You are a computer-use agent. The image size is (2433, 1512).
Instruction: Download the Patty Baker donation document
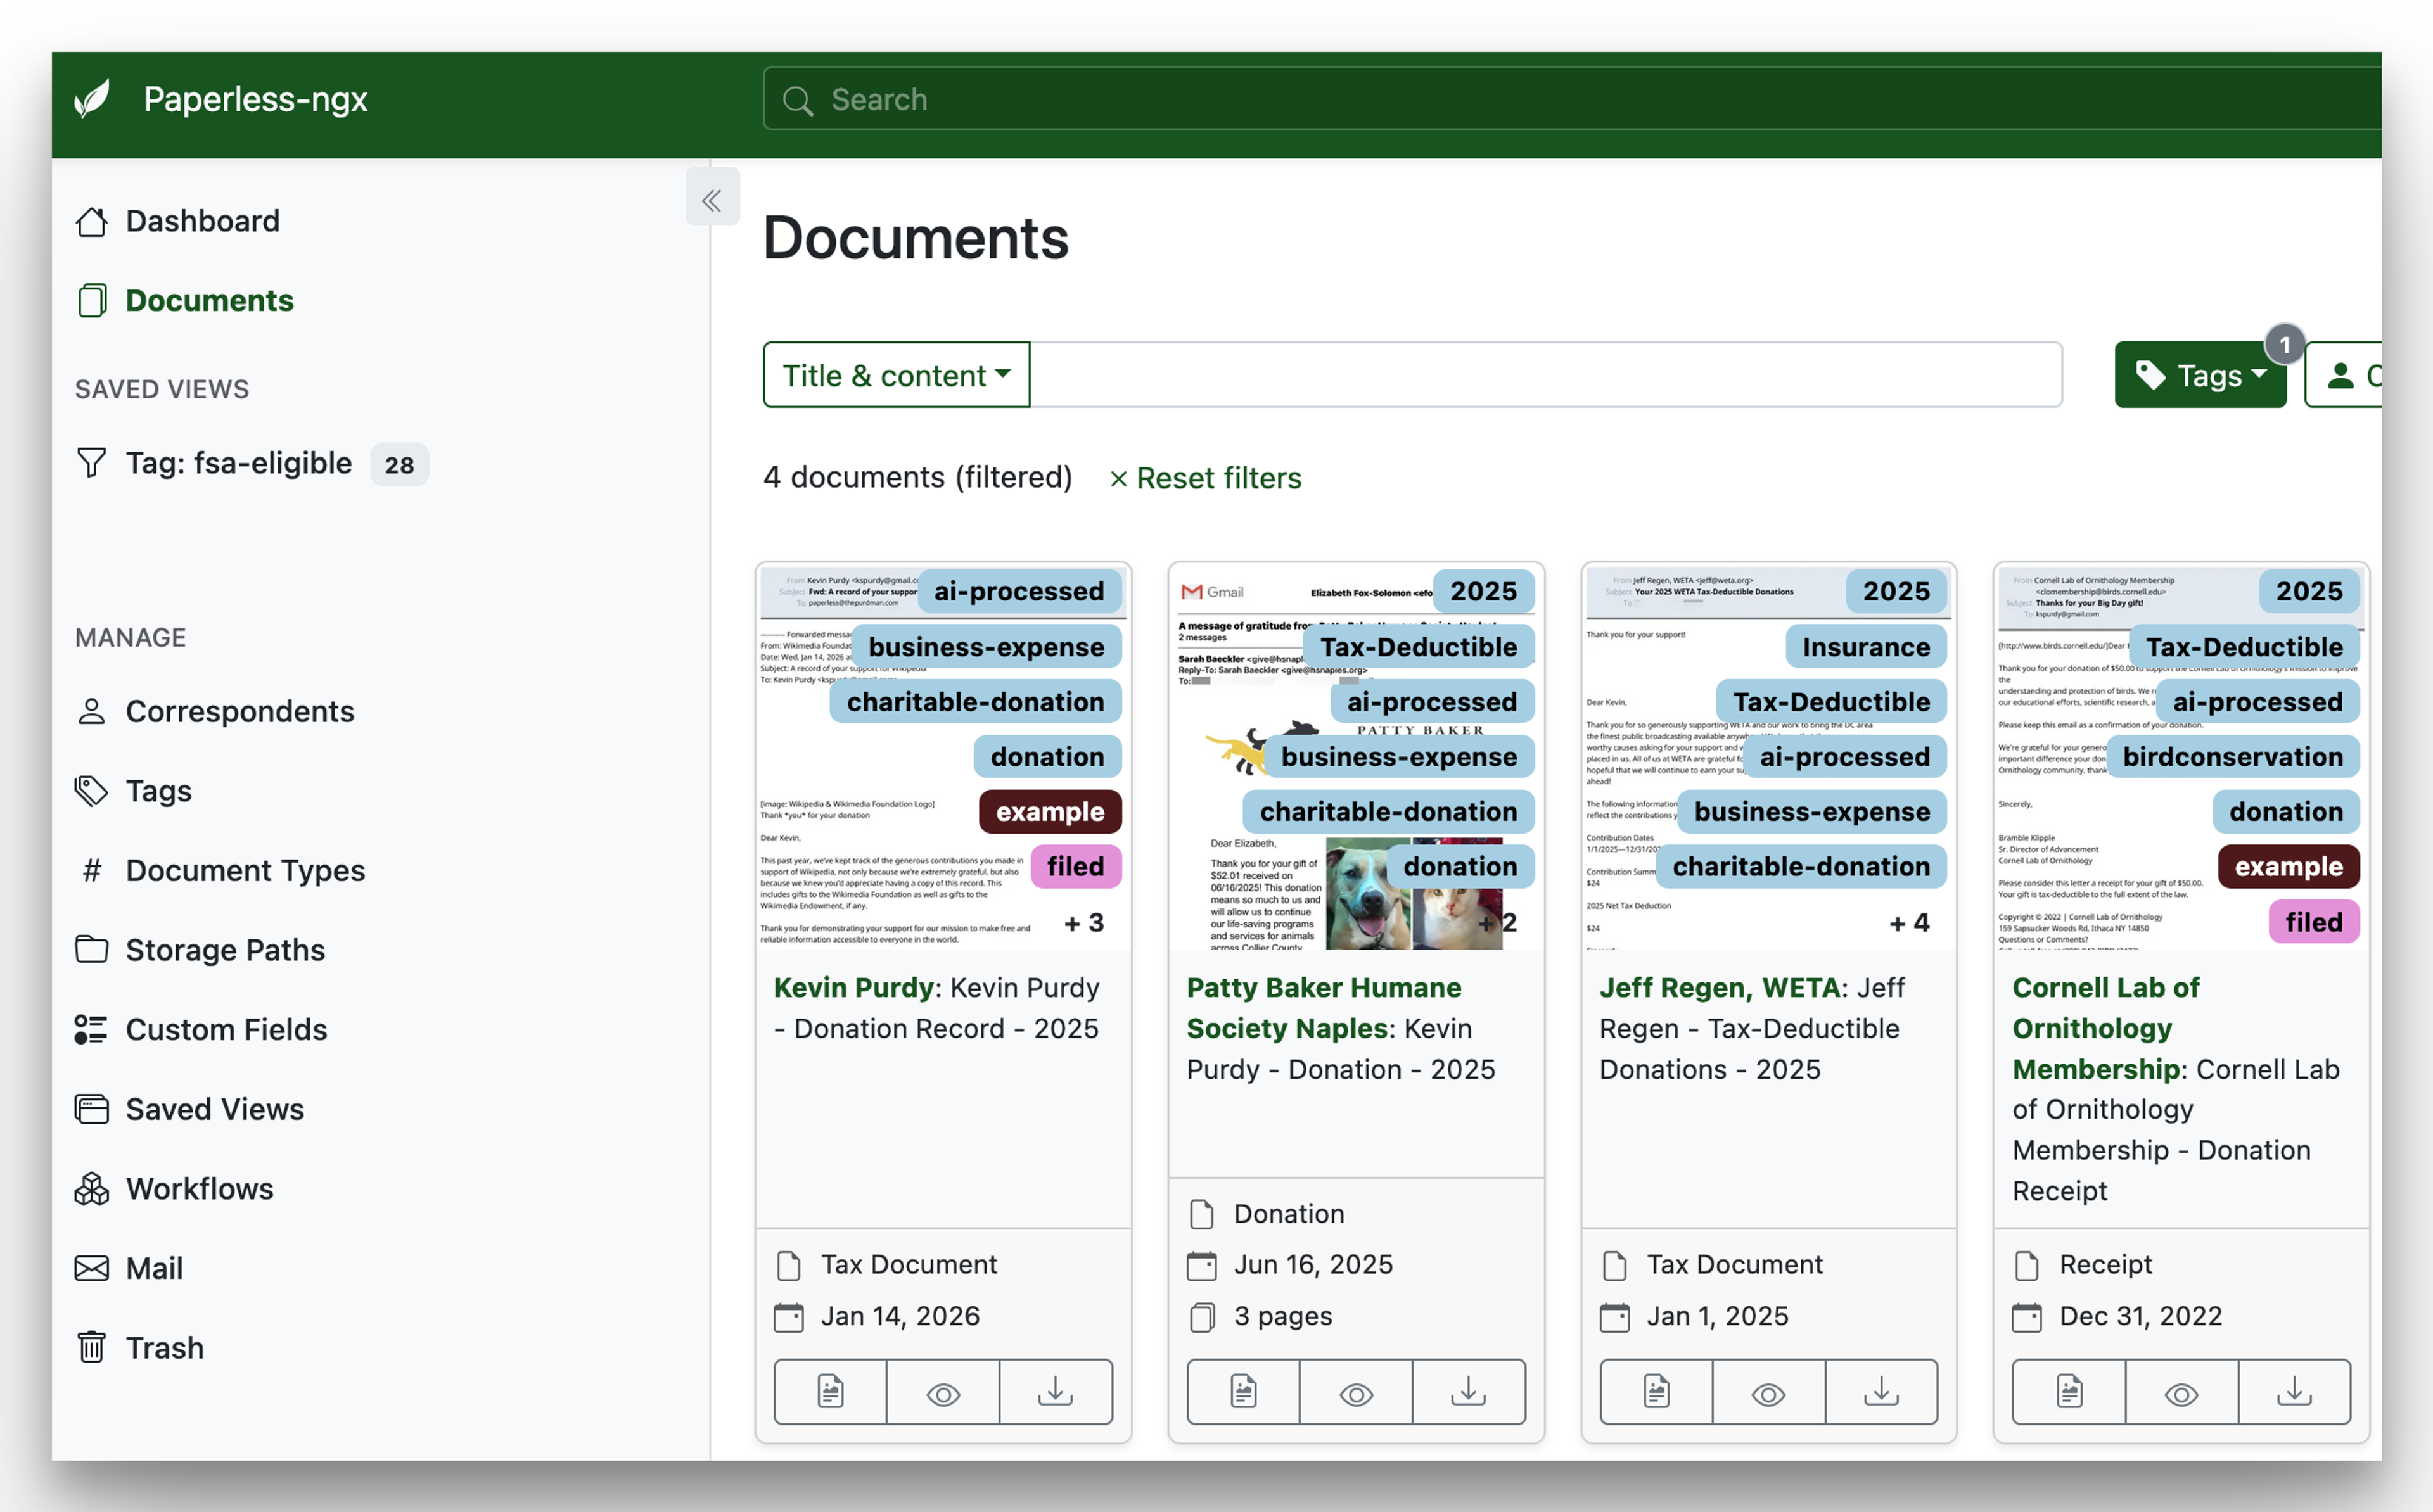[1469, 1392]
